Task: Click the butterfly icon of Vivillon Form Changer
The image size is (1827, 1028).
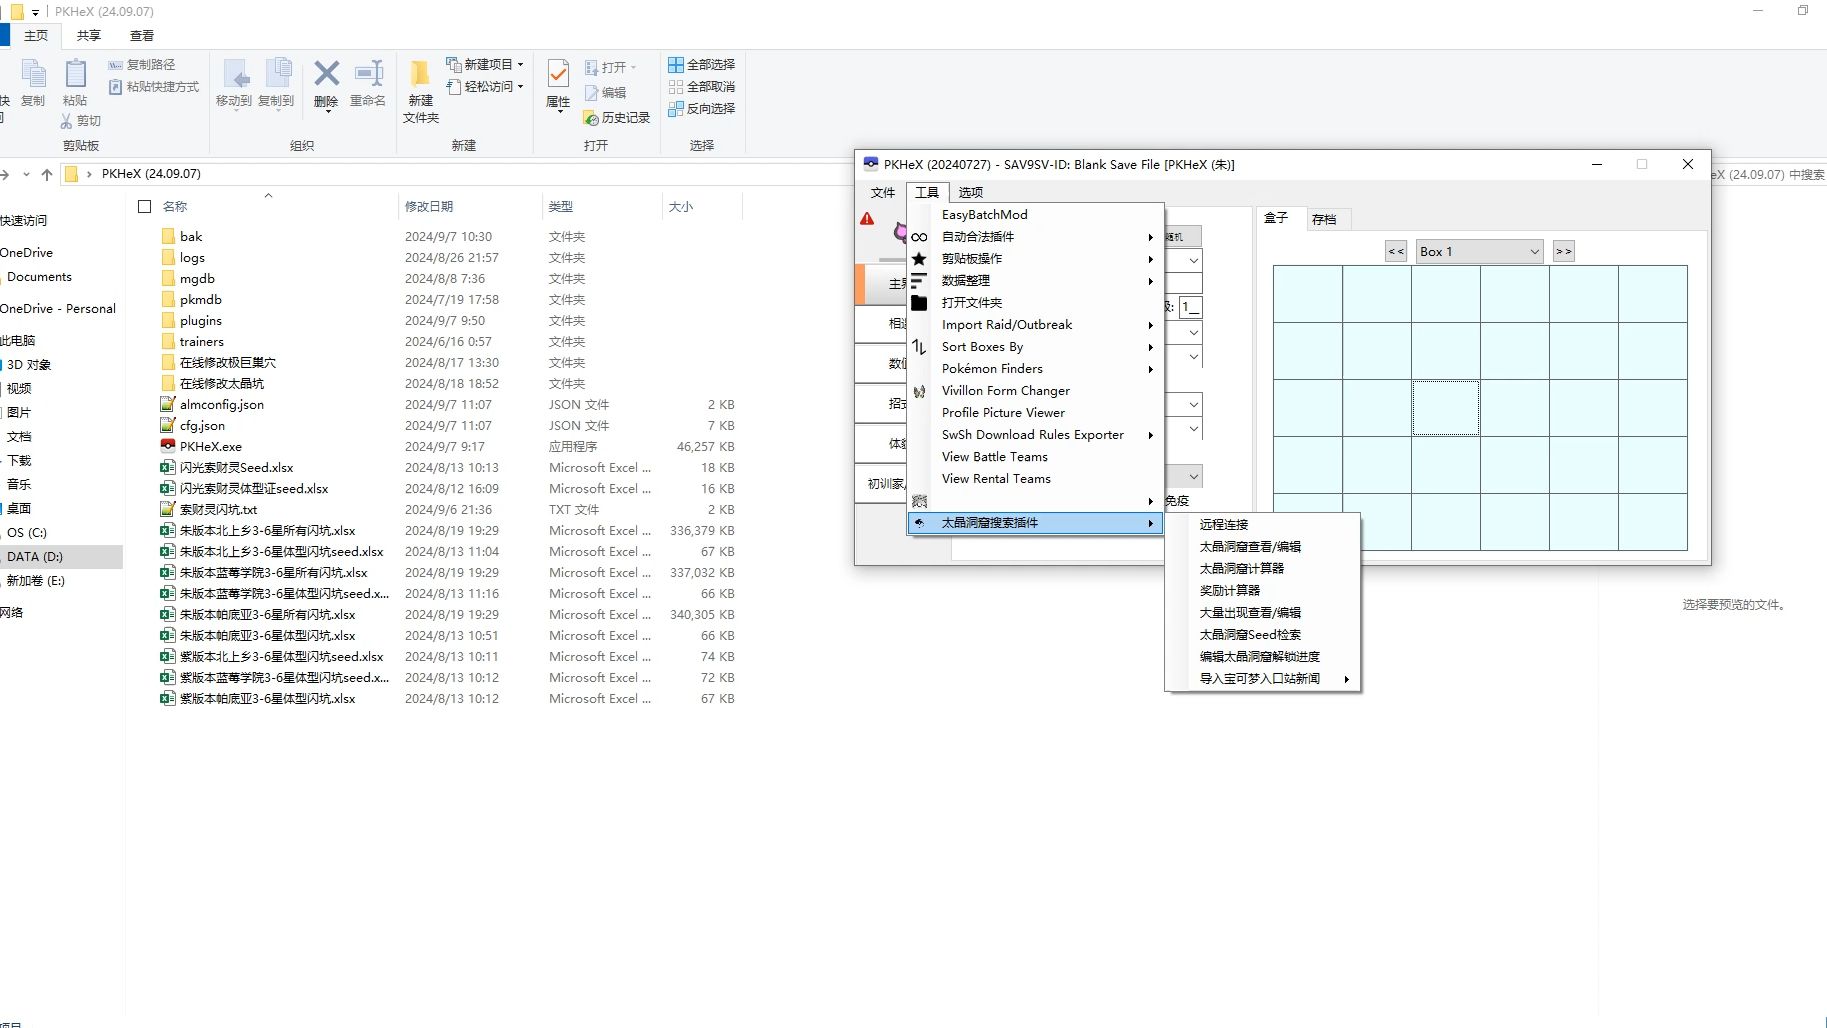Action: coord(919,391)
